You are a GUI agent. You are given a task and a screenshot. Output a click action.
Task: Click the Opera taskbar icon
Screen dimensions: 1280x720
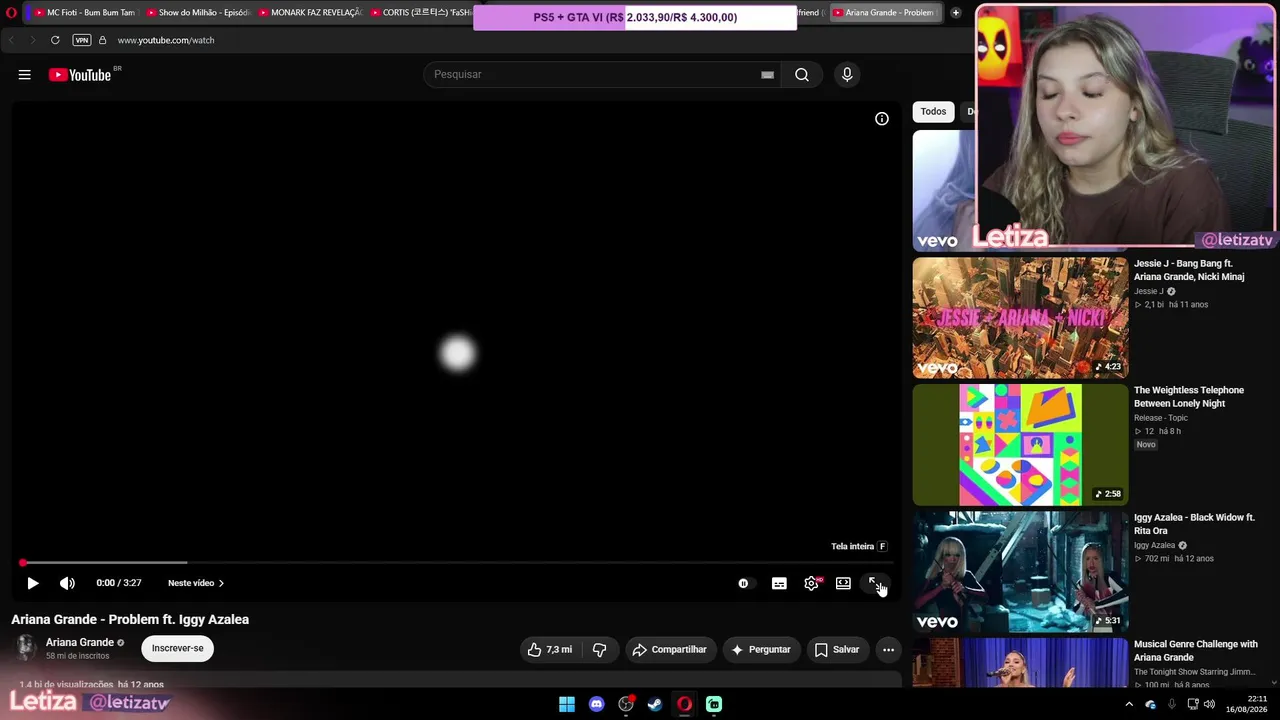[684, 704]
